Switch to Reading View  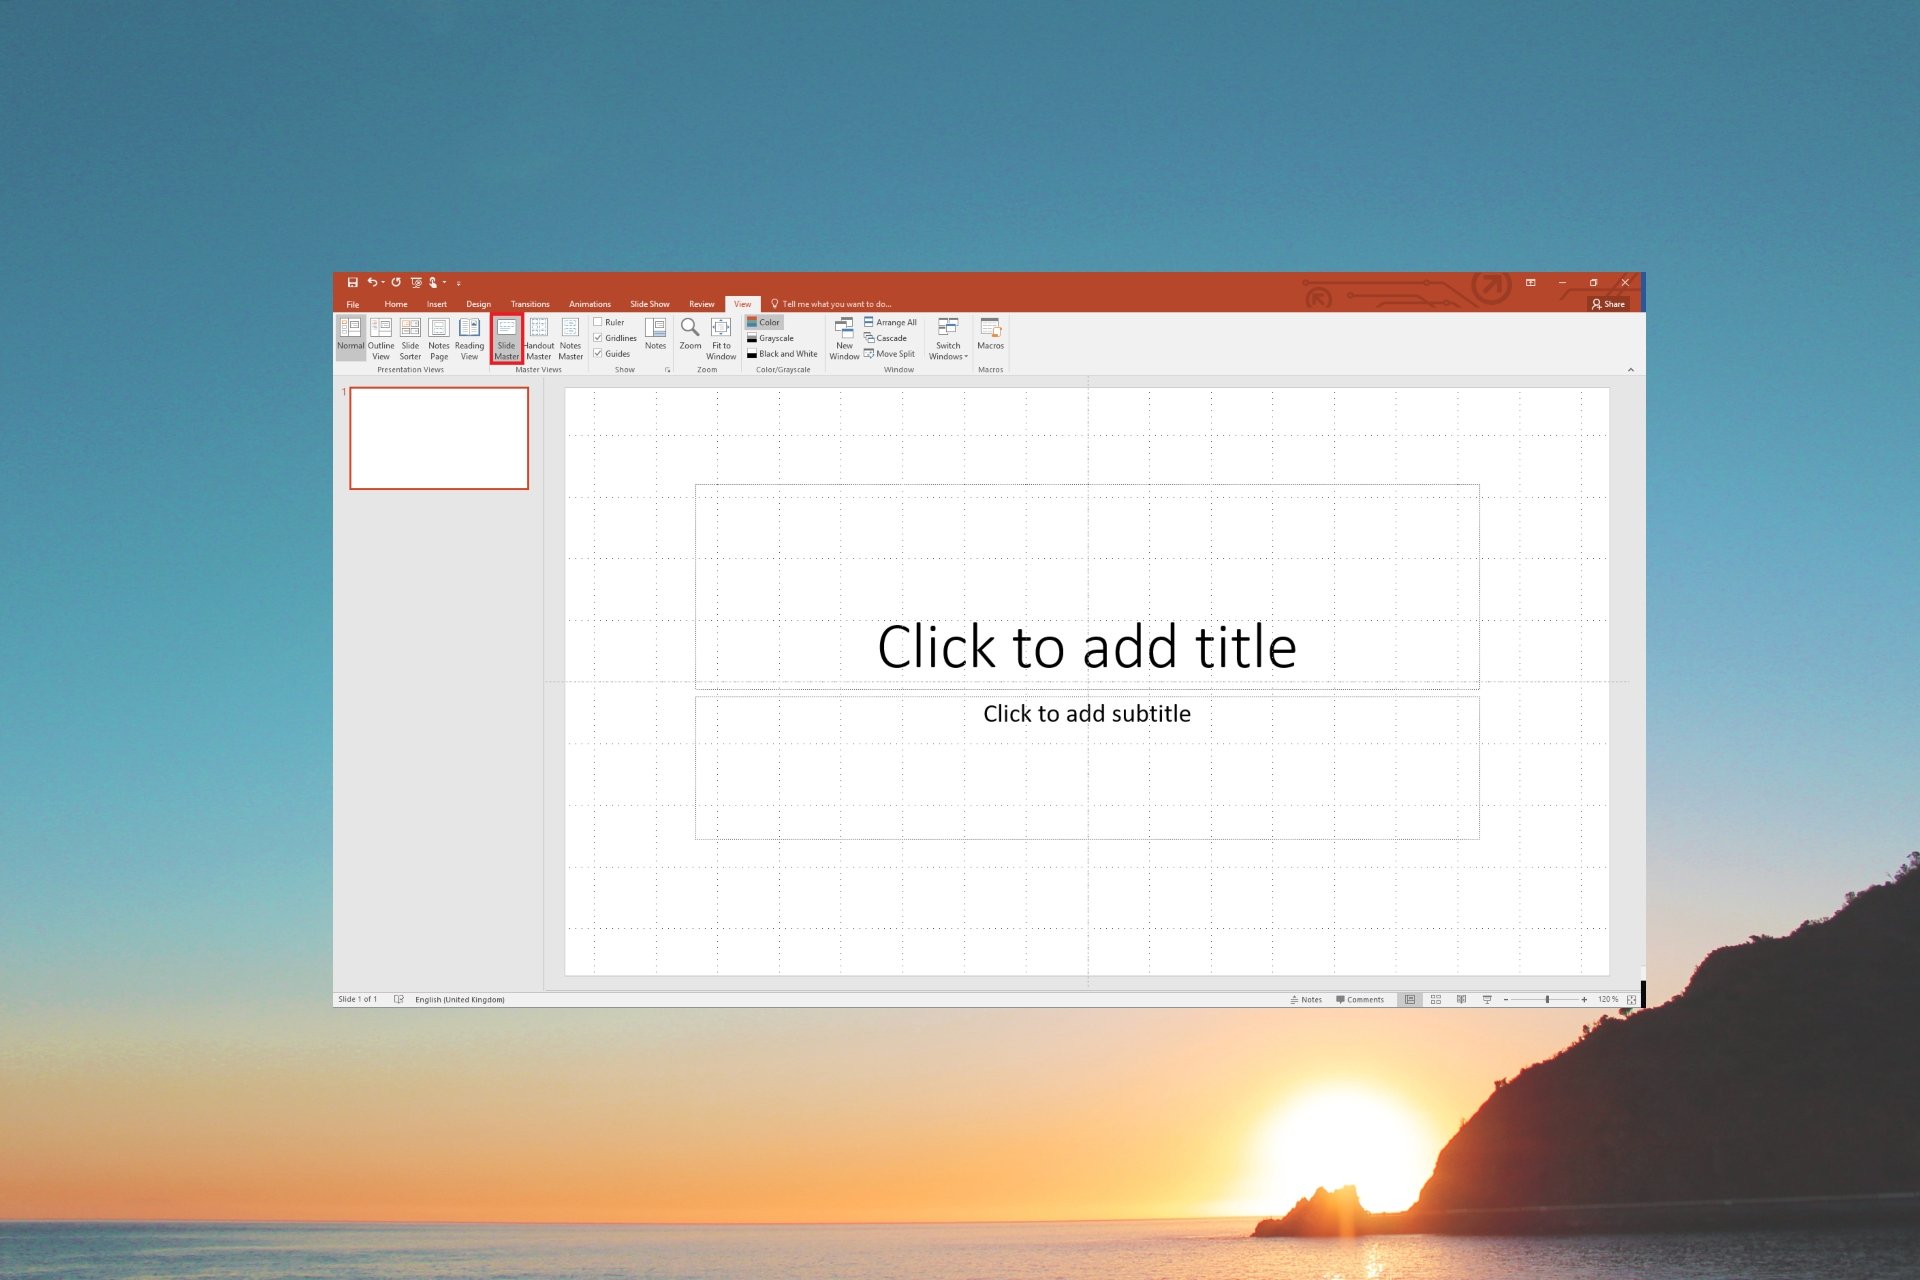pyautogui.click(x=469, y=338)
